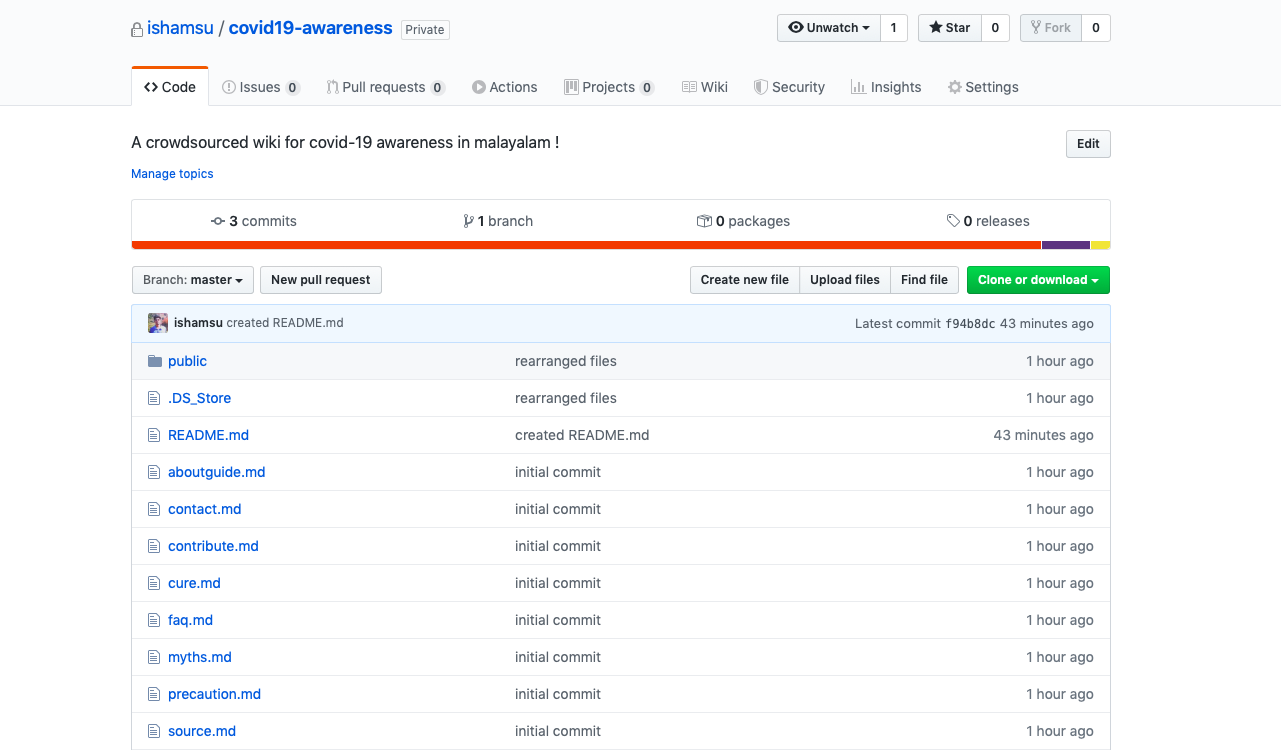Switch to the Code tab

pyautogui.click(x=170, y=87)
